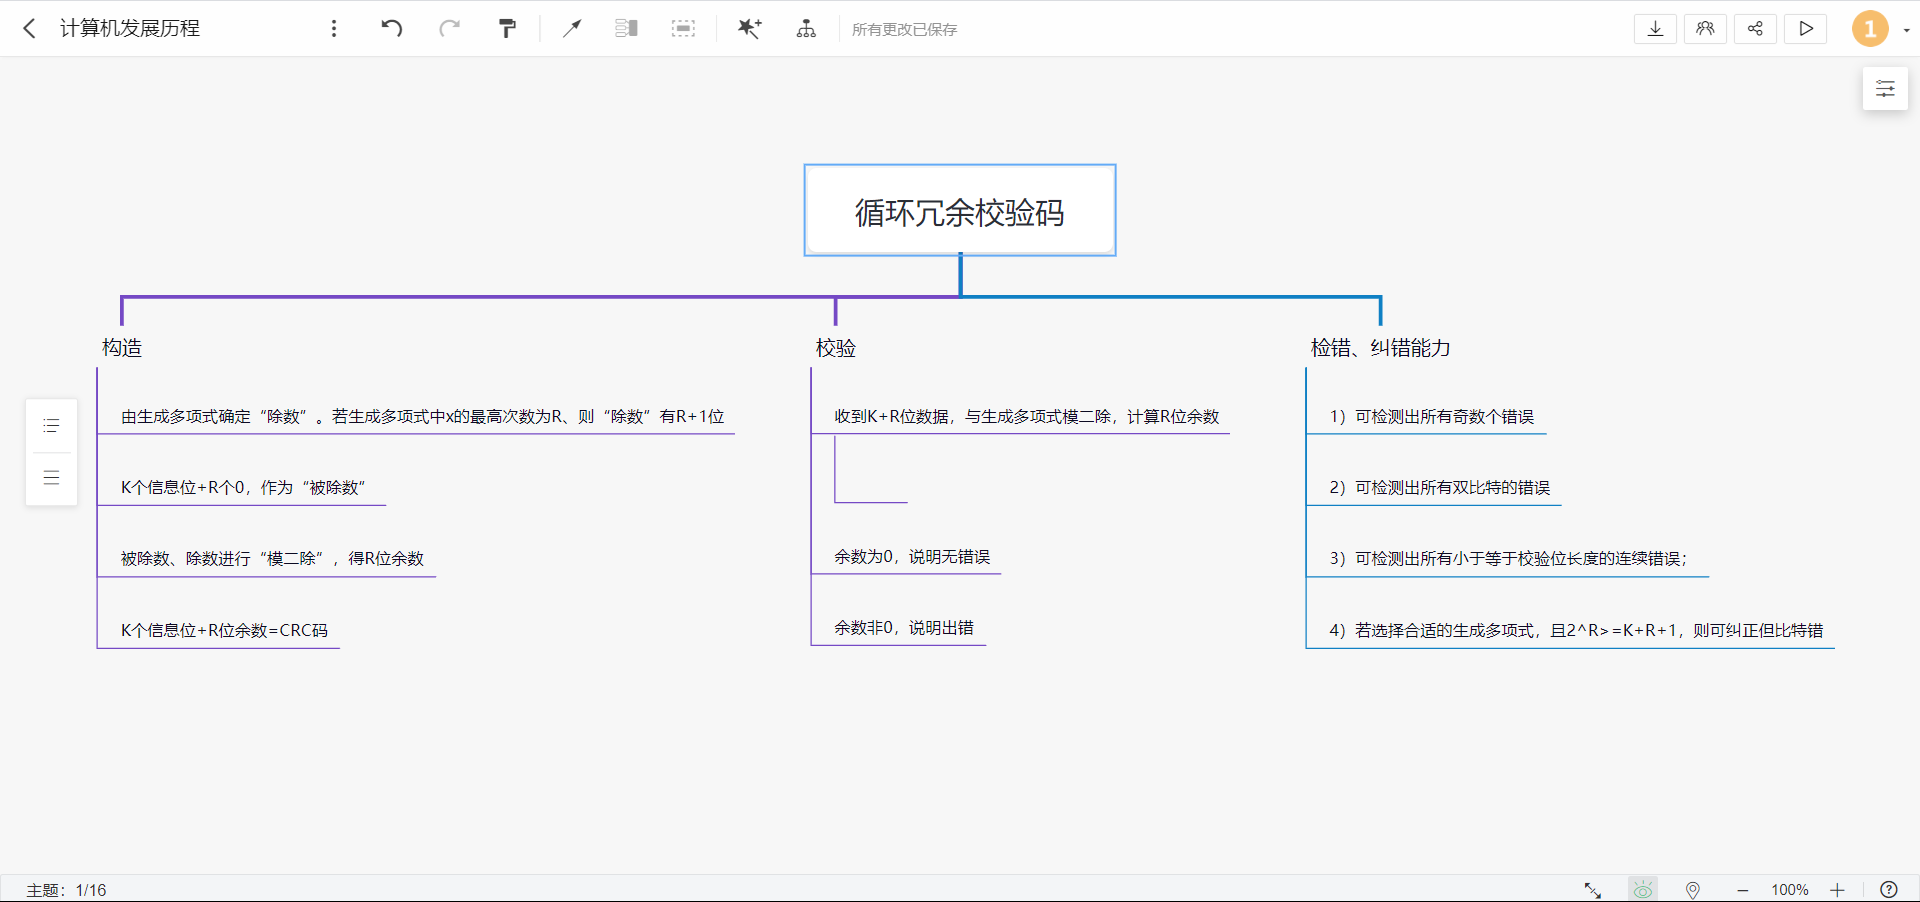Image resolution: width=1920 pixels, height=902 pixels.
Task: Select the central topic 循环冗余校验码
Action: click(x=960, y=211)
